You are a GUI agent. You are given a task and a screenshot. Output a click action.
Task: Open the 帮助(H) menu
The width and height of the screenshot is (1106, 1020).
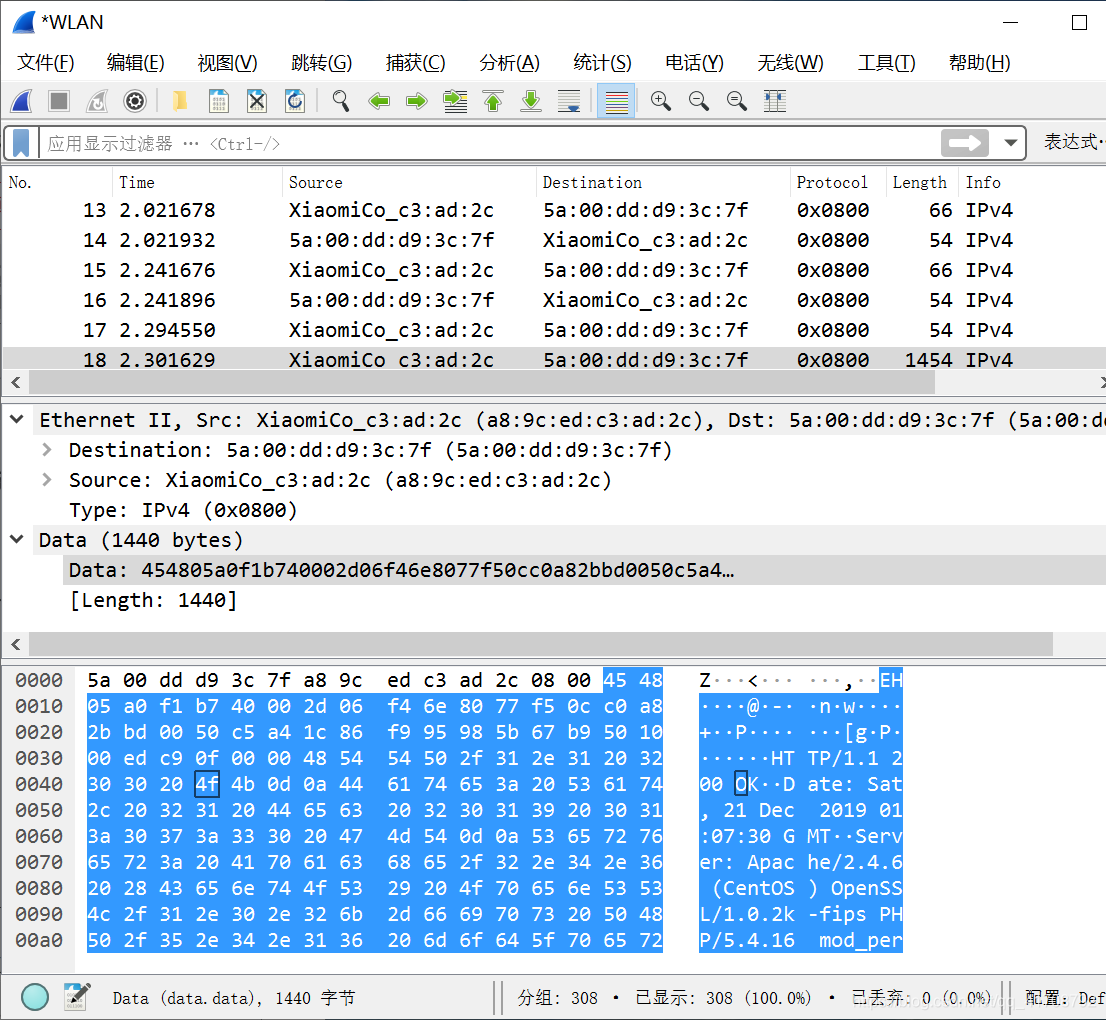980,63
